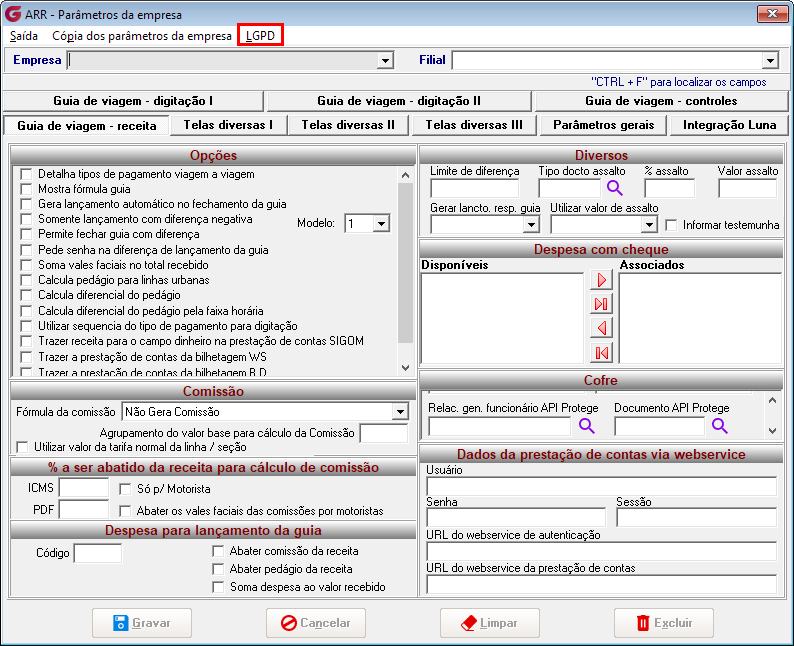Open Utilizar valor de assalto dropdown
Screen dimensions: 794x646
coord(649,224)
